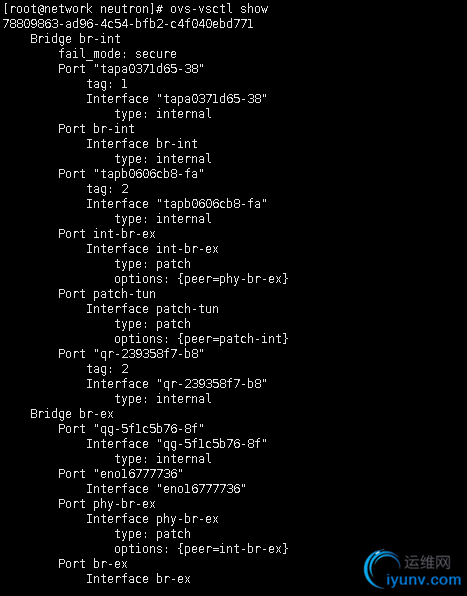Click the root@network neutron prompt

pyautogui.click(x=83, y=9)
